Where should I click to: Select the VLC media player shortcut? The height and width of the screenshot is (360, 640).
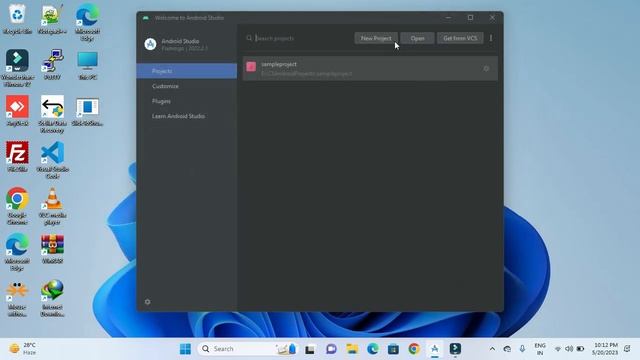click(52, 206)
